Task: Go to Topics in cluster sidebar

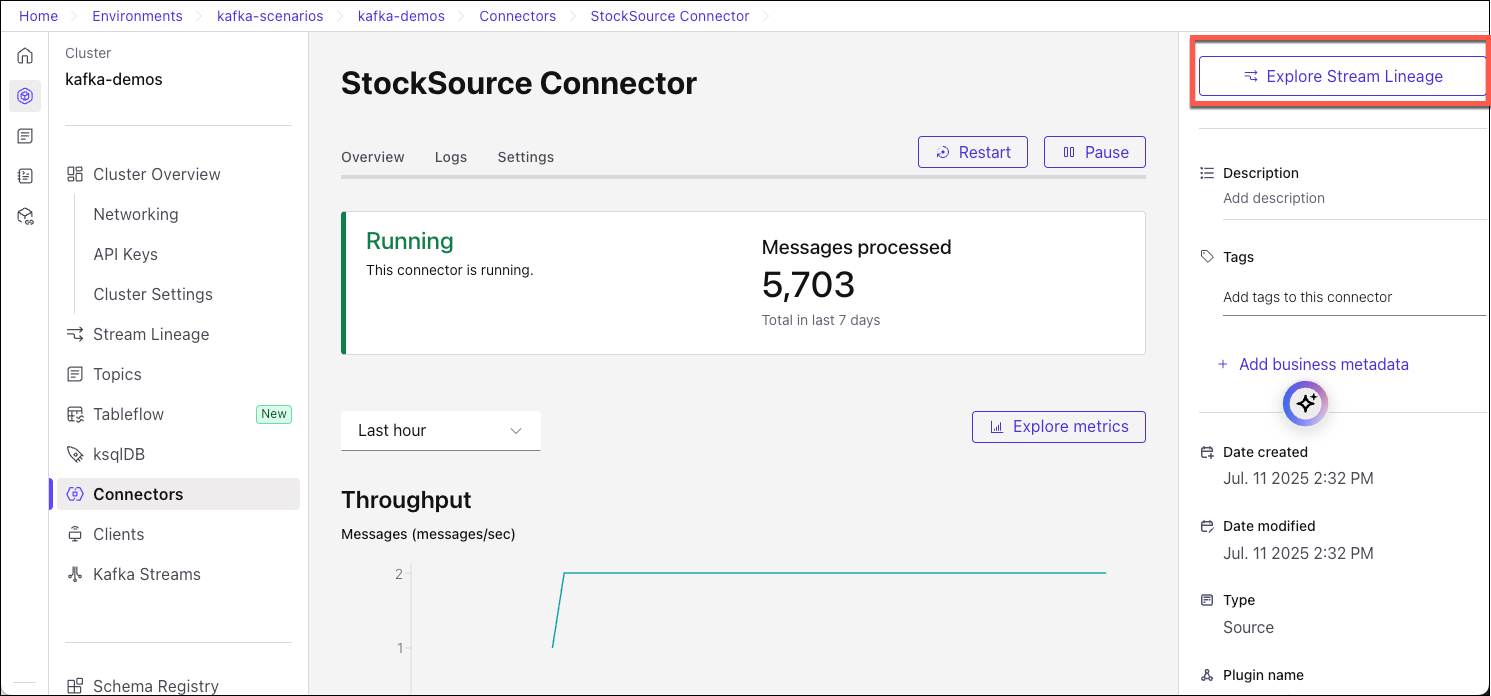Action: coord(117,374)
